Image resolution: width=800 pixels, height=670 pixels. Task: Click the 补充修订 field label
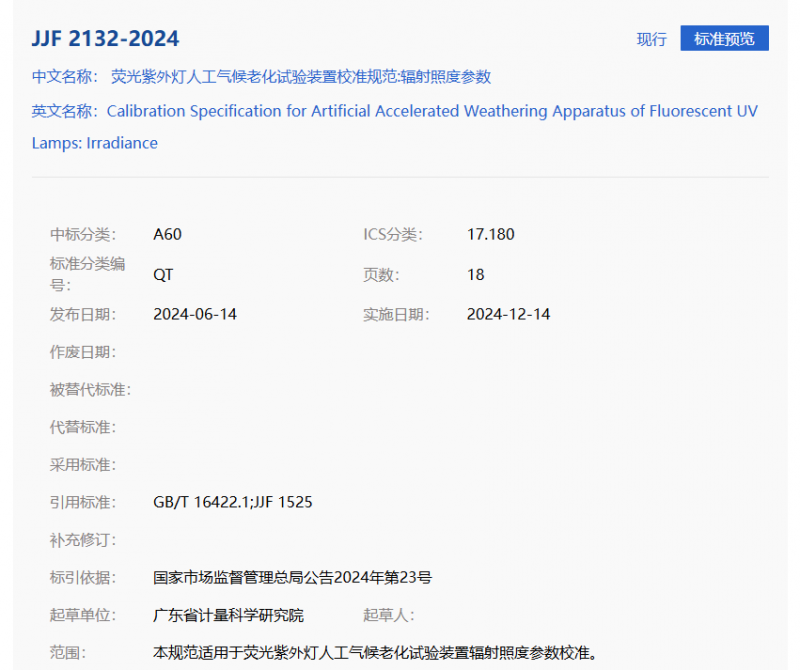(83, 540)
